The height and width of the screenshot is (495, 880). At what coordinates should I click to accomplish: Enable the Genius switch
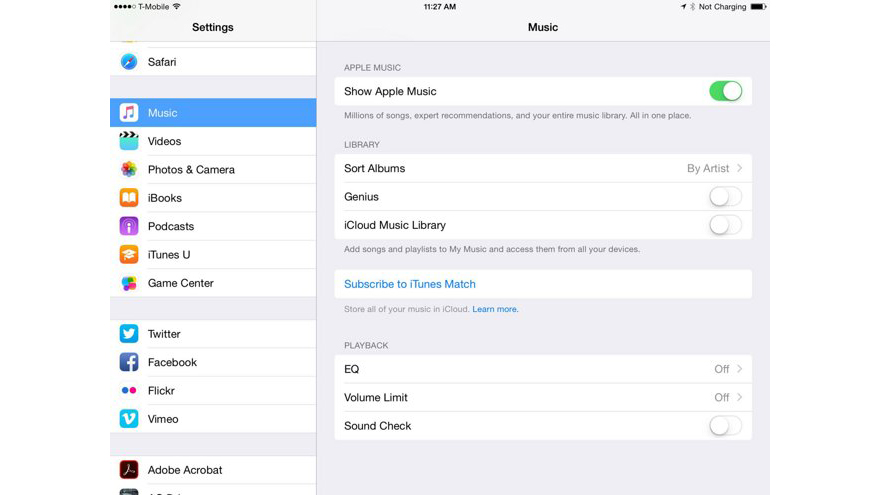coord(726,197)
